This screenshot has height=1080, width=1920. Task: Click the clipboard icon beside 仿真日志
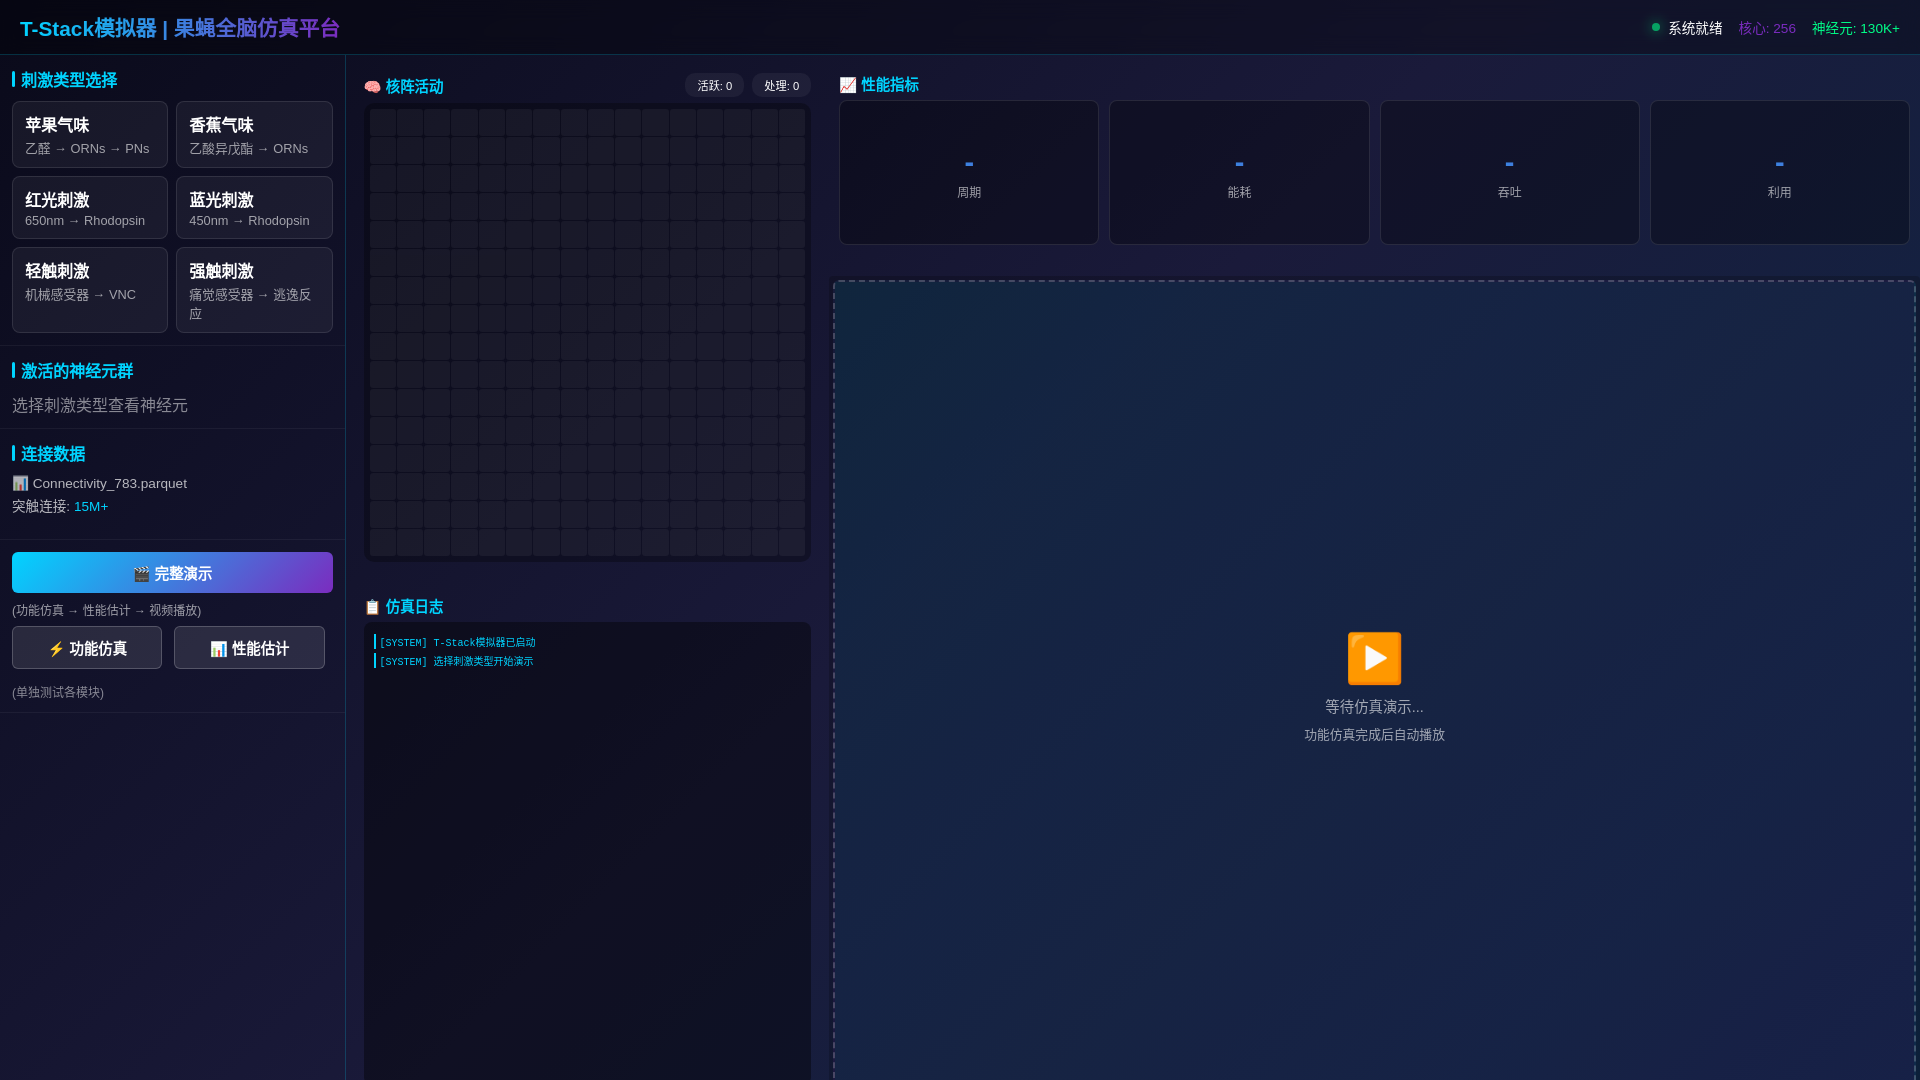coord(372,607)
